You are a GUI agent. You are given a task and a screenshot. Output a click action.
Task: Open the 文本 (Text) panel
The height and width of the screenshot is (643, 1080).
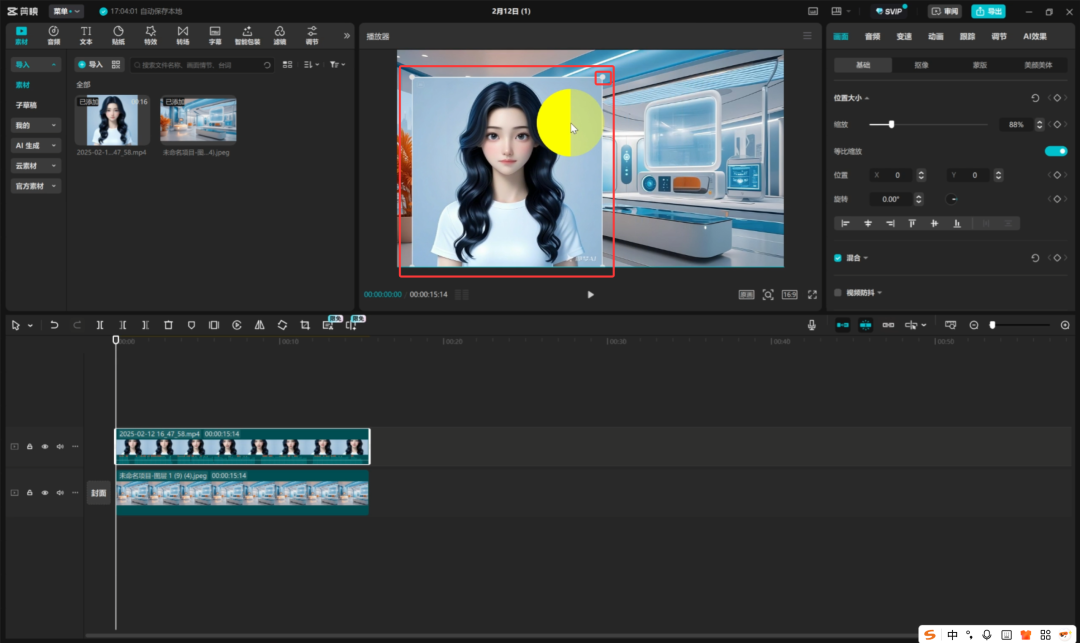tap(85, 35)
